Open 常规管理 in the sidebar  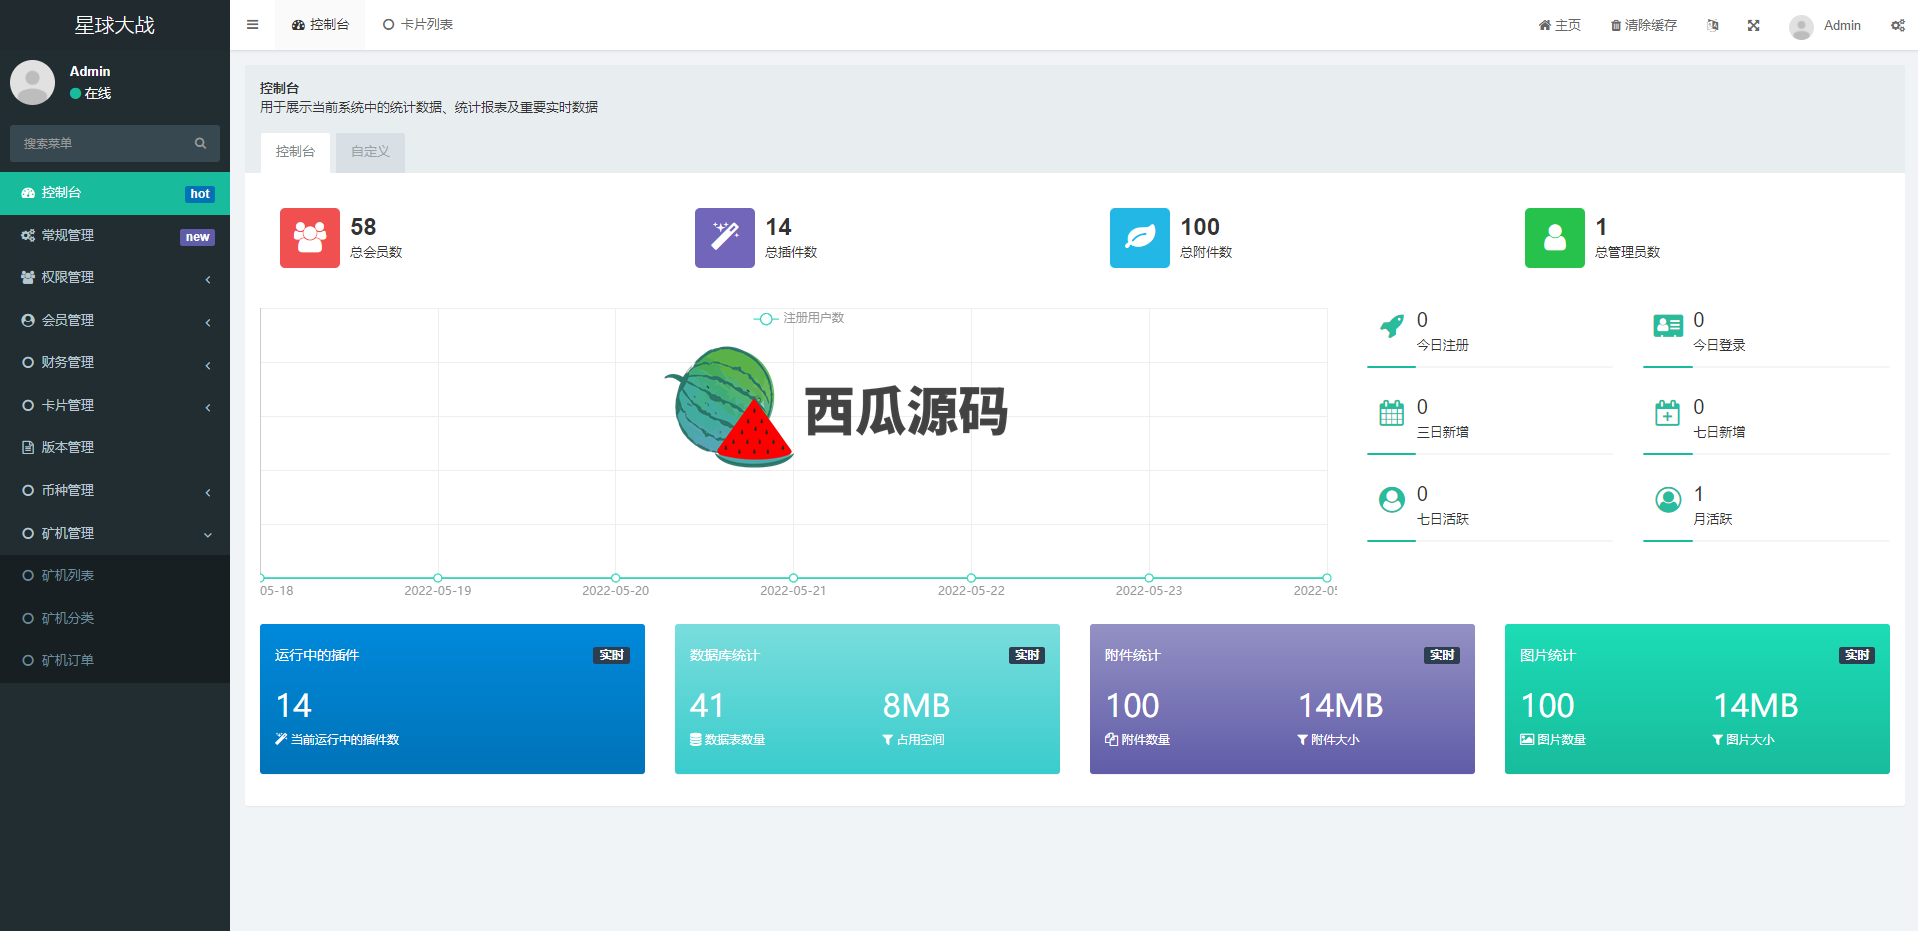pyautogui.click(x=115, y=236)
